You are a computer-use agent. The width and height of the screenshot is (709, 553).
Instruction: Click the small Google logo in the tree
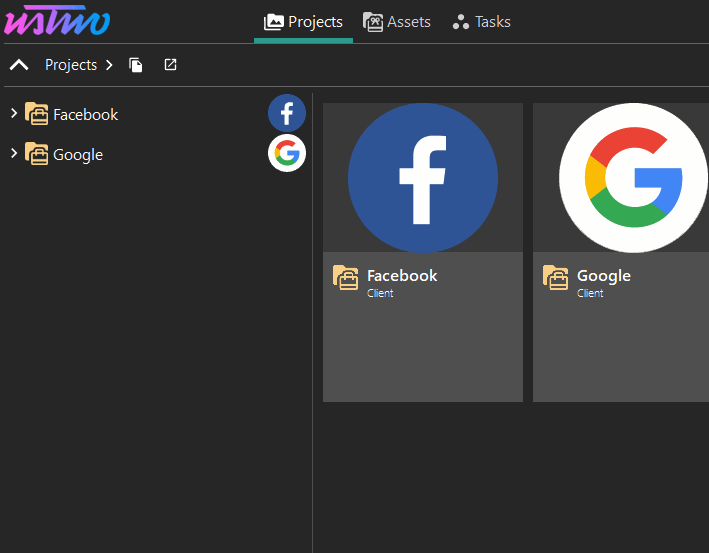[x=287, y=153]
